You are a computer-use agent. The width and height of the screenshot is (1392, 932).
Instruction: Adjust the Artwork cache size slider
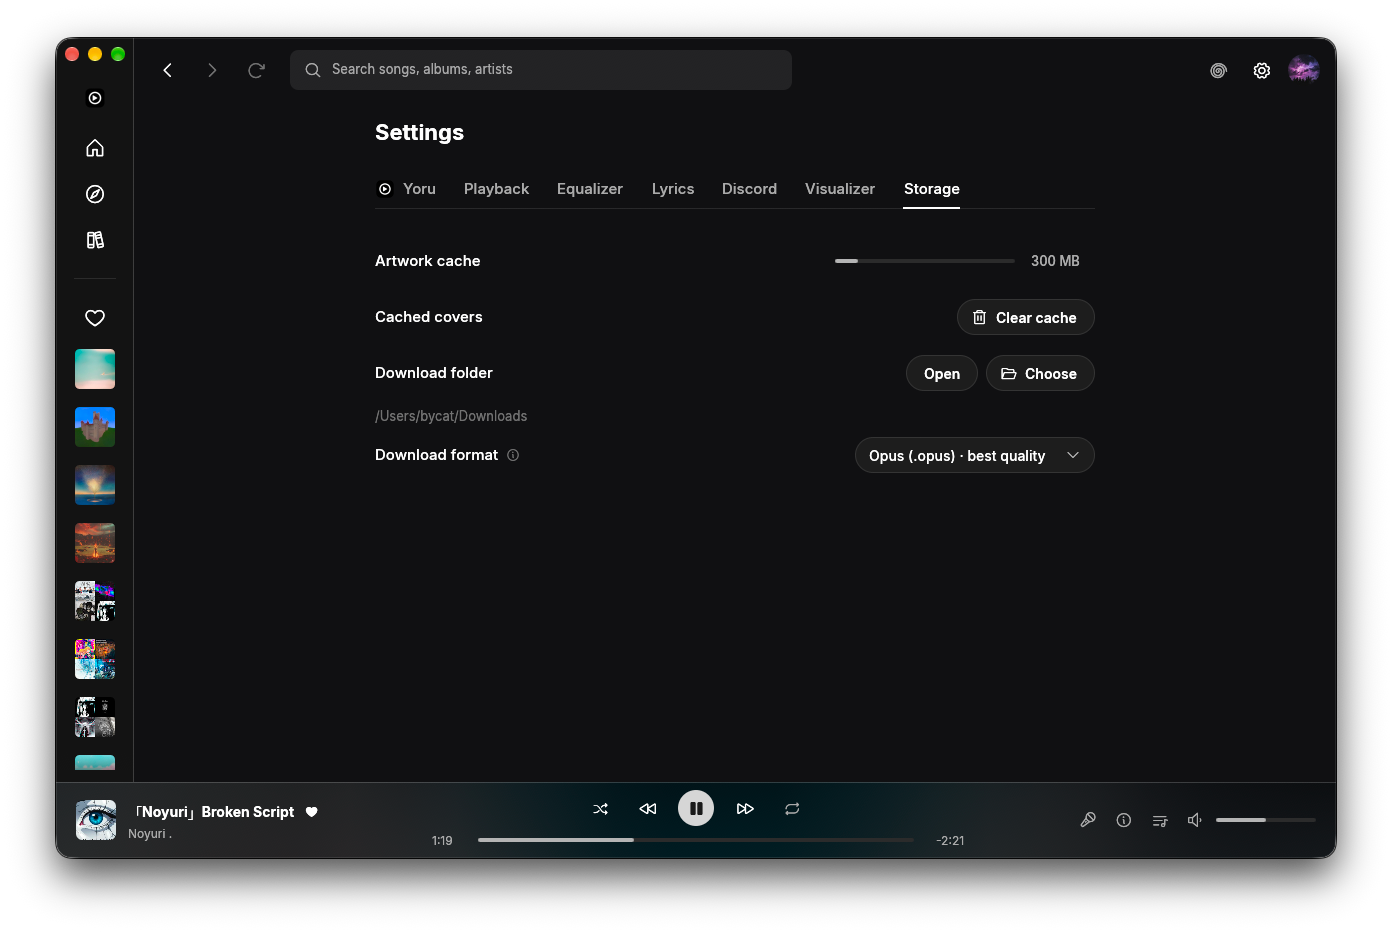(925, 261)
